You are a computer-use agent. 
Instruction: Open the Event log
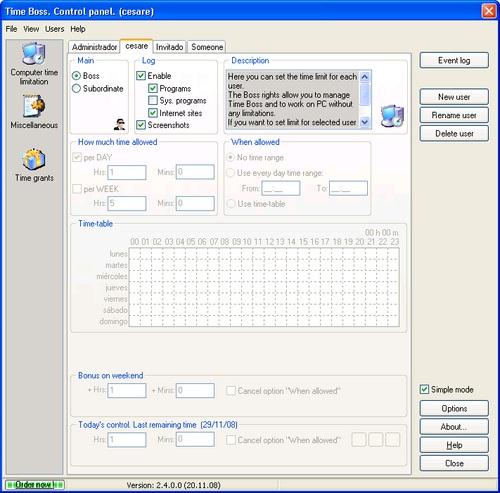(x=454, y=60)
